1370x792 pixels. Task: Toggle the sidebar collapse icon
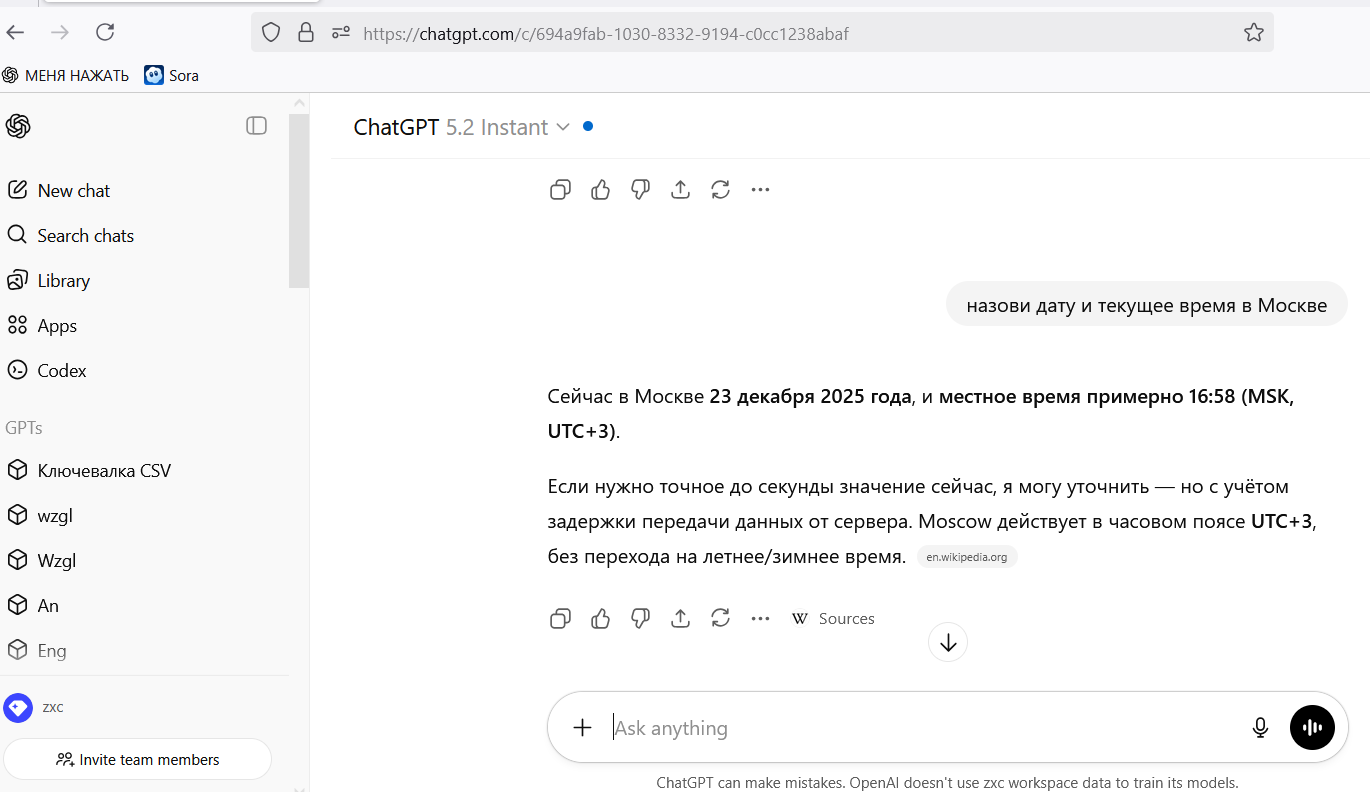tap(257, 126)
